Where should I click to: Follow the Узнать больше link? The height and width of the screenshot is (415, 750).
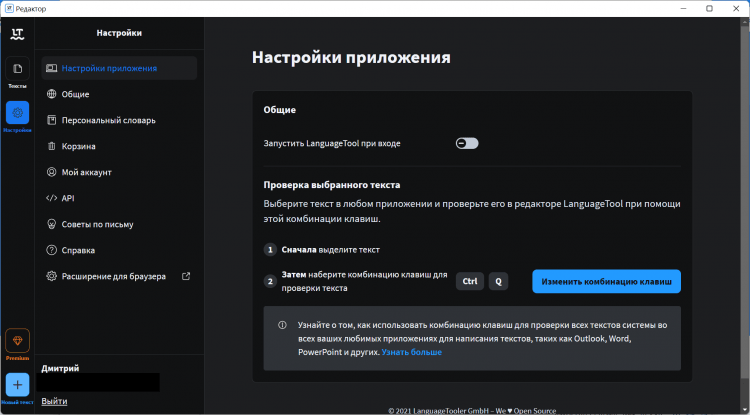411,352
